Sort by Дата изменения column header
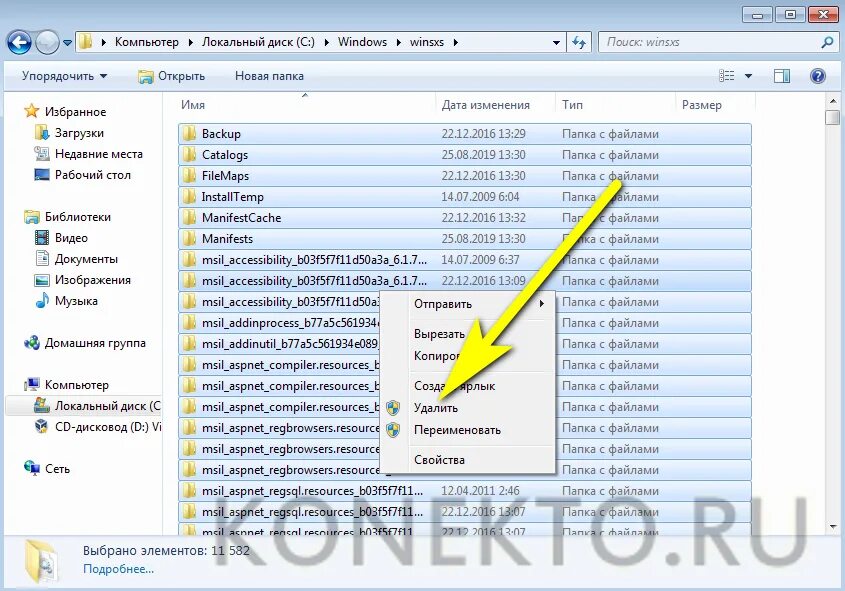845x591 pixels. [x=486, y=105]
